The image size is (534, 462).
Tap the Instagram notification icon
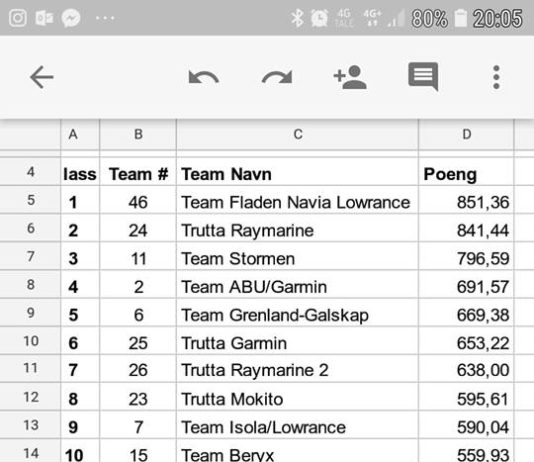[x=18, y=18]
